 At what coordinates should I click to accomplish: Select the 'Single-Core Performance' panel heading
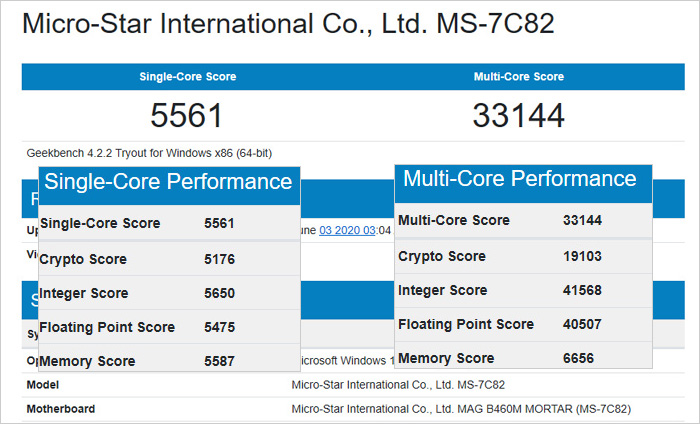pyautogui.click(x=168, y=182)
